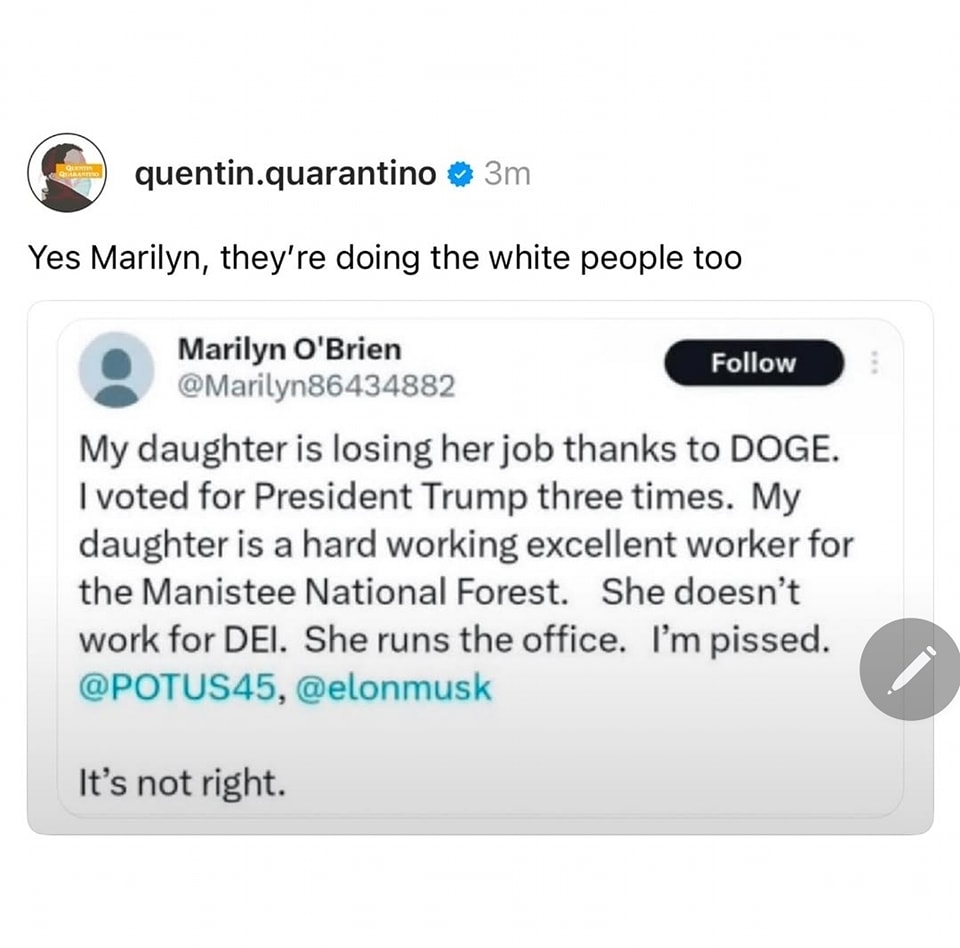This screenshot has width=960, height=948.
Task: Tap the gray pencil edit icon
Action: point(910,668)
